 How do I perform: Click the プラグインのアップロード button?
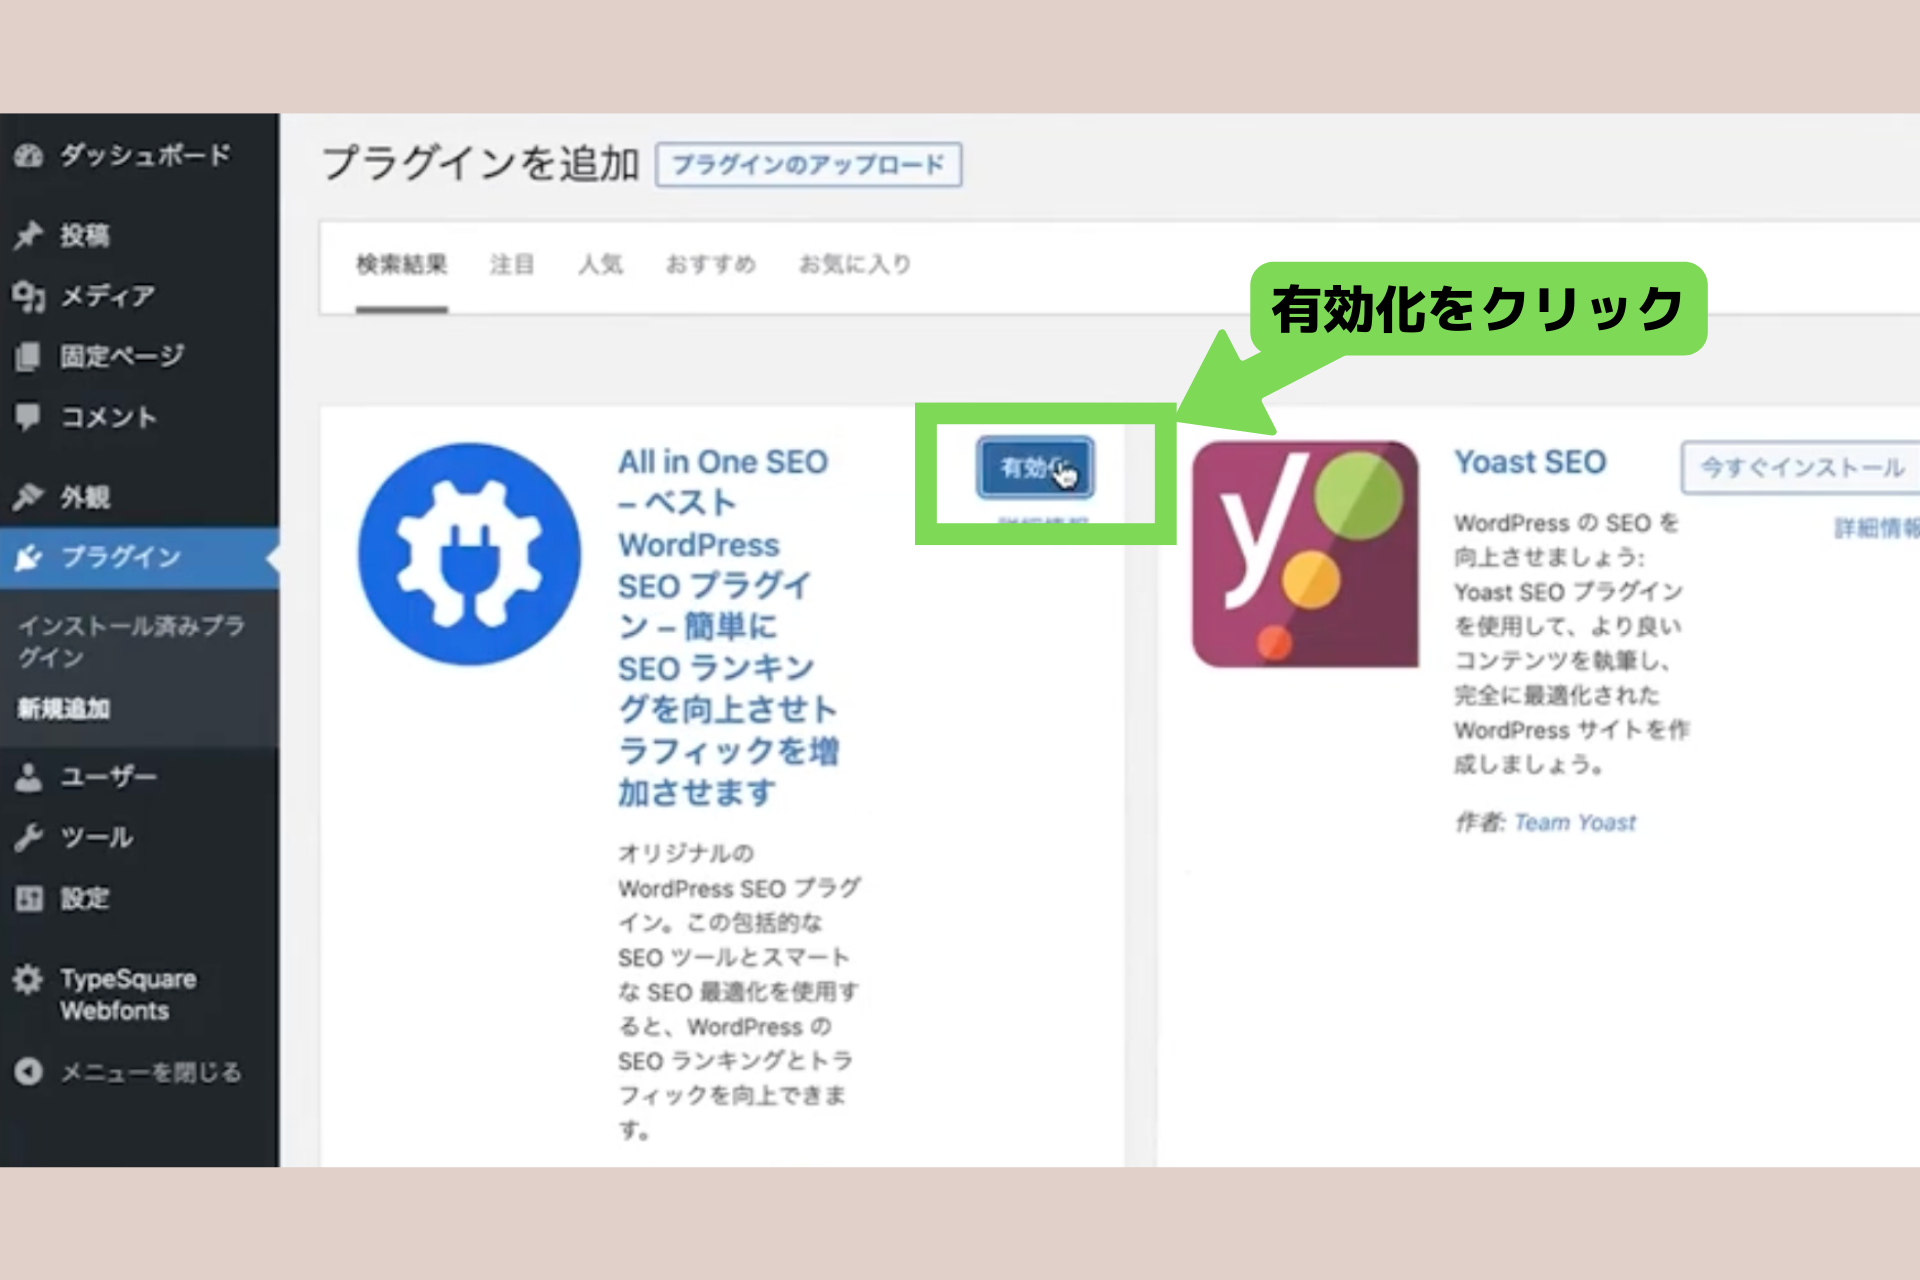[x=808, y=165]
